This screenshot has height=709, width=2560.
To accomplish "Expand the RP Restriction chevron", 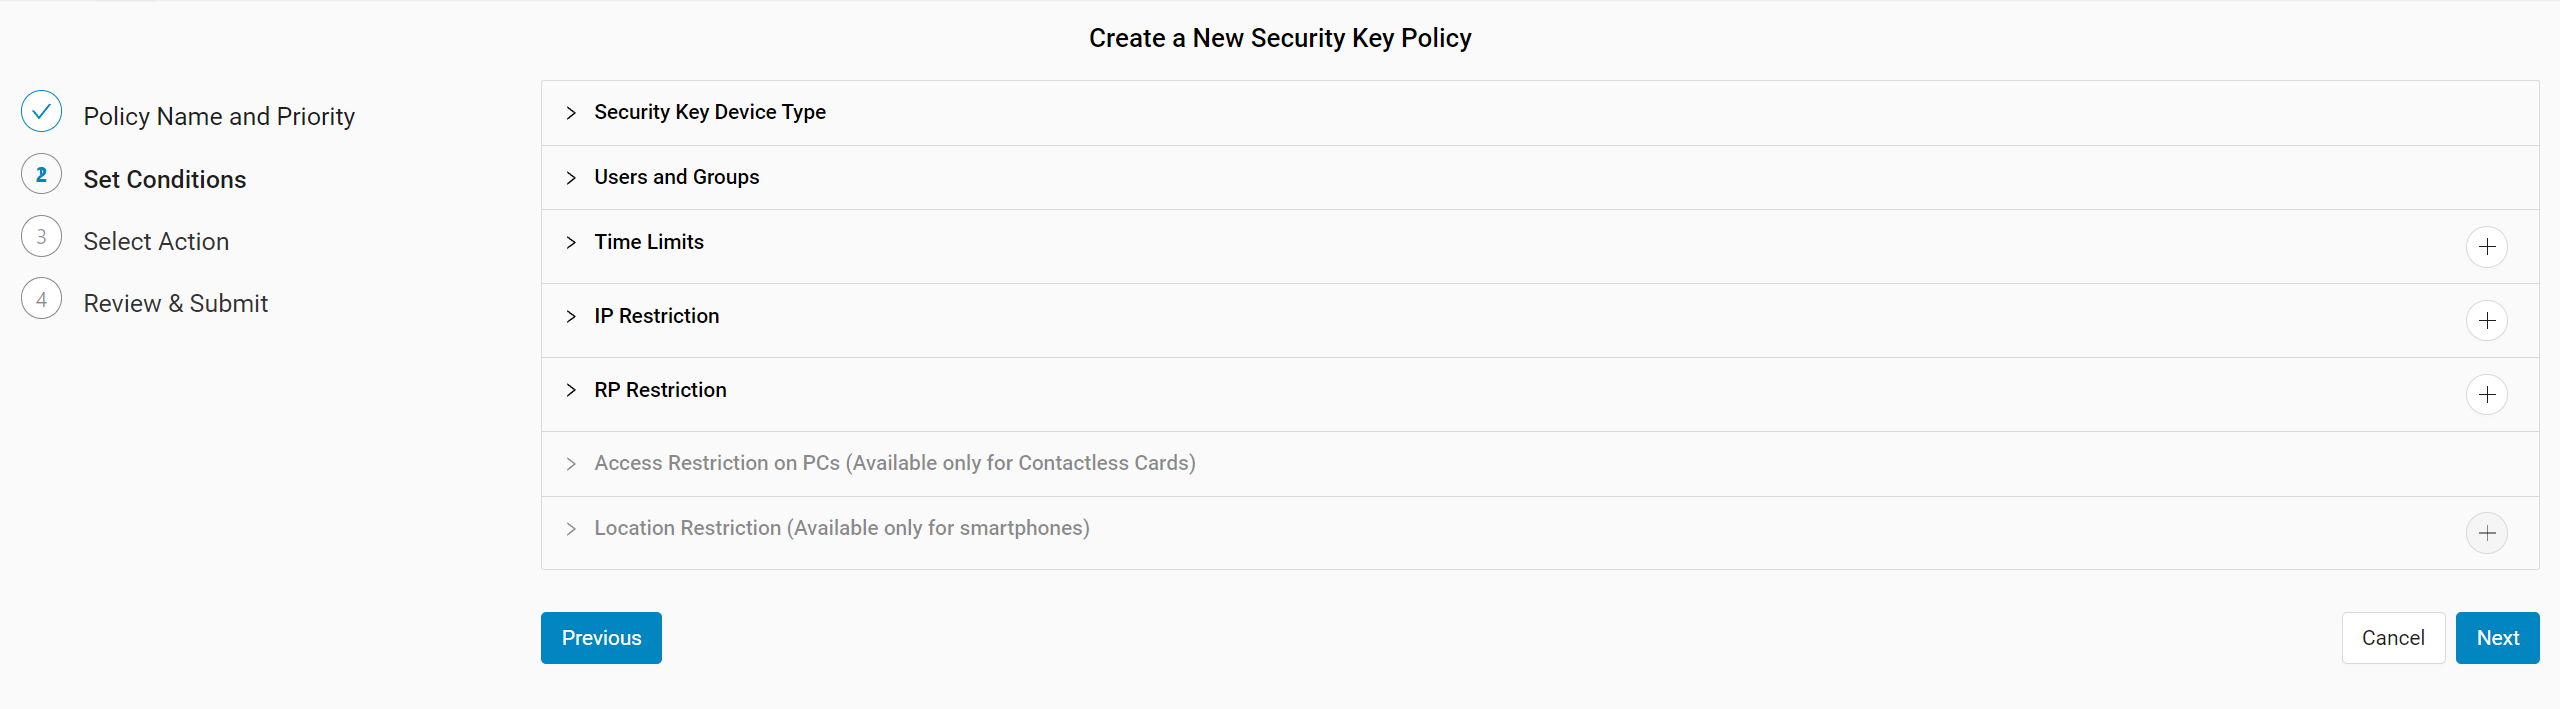I will pyautogui.click(x=571, y=390).
